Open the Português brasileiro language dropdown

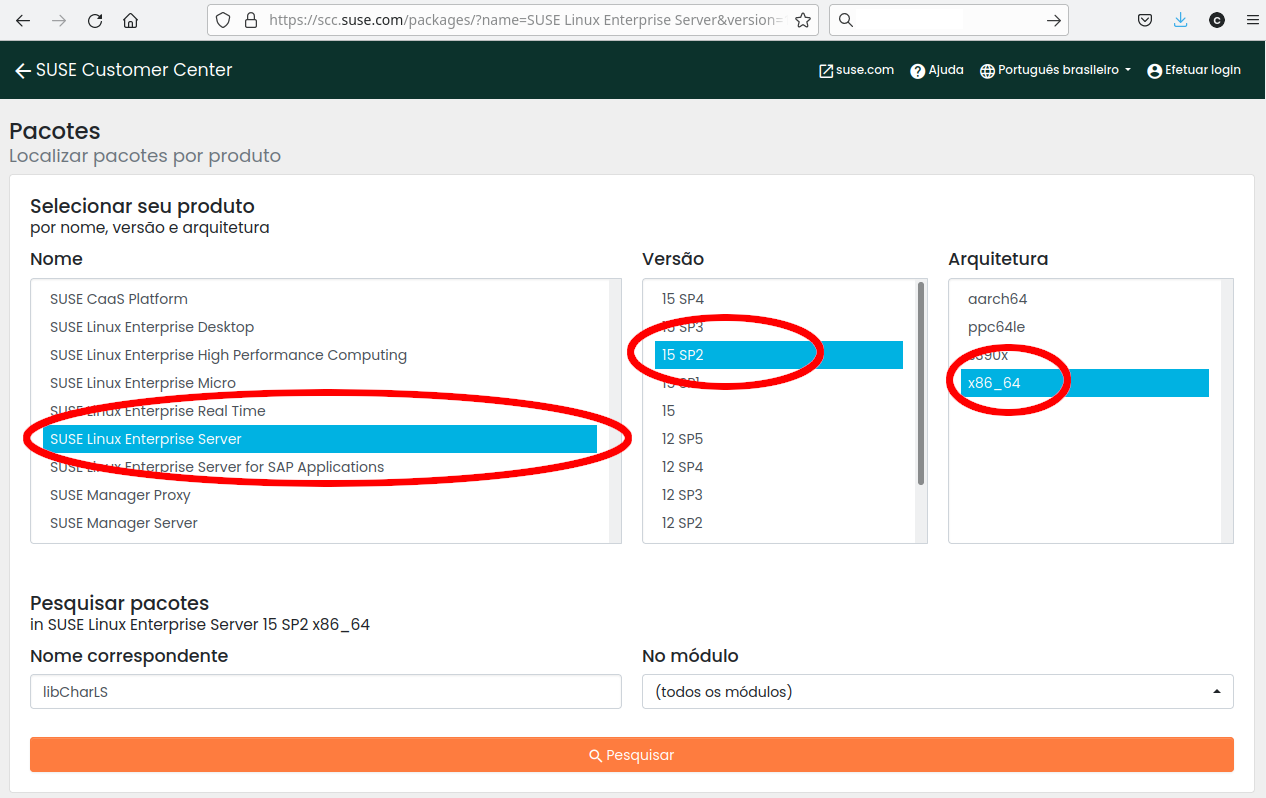coord(1056,70)
